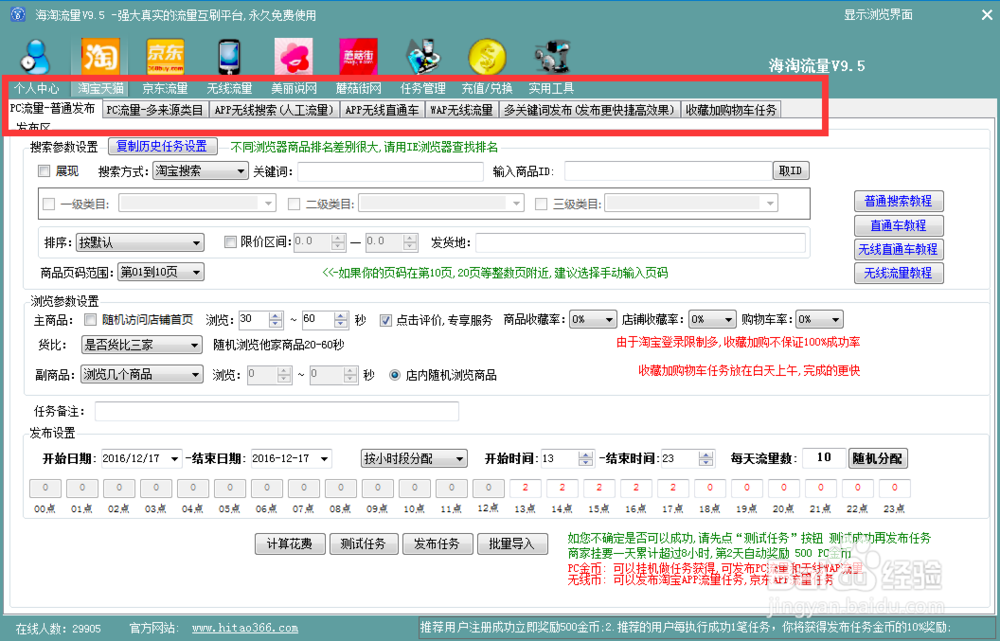
Task: Open the 普通搜索教程 tutorial
Action: [898, 201]
